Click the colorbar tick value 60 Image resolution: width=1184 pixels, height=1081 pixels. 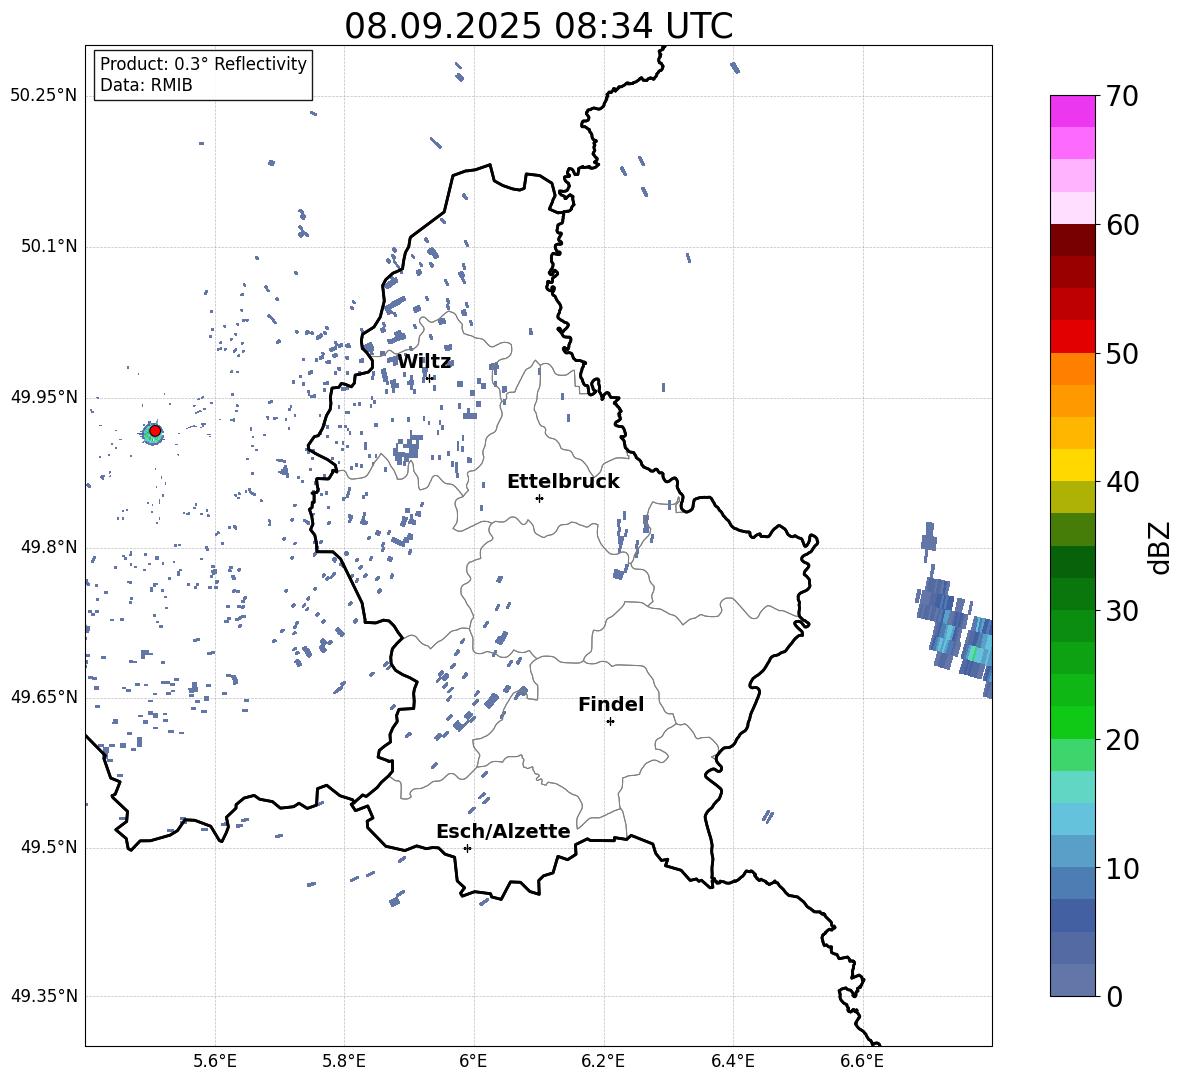(1122, 225)
